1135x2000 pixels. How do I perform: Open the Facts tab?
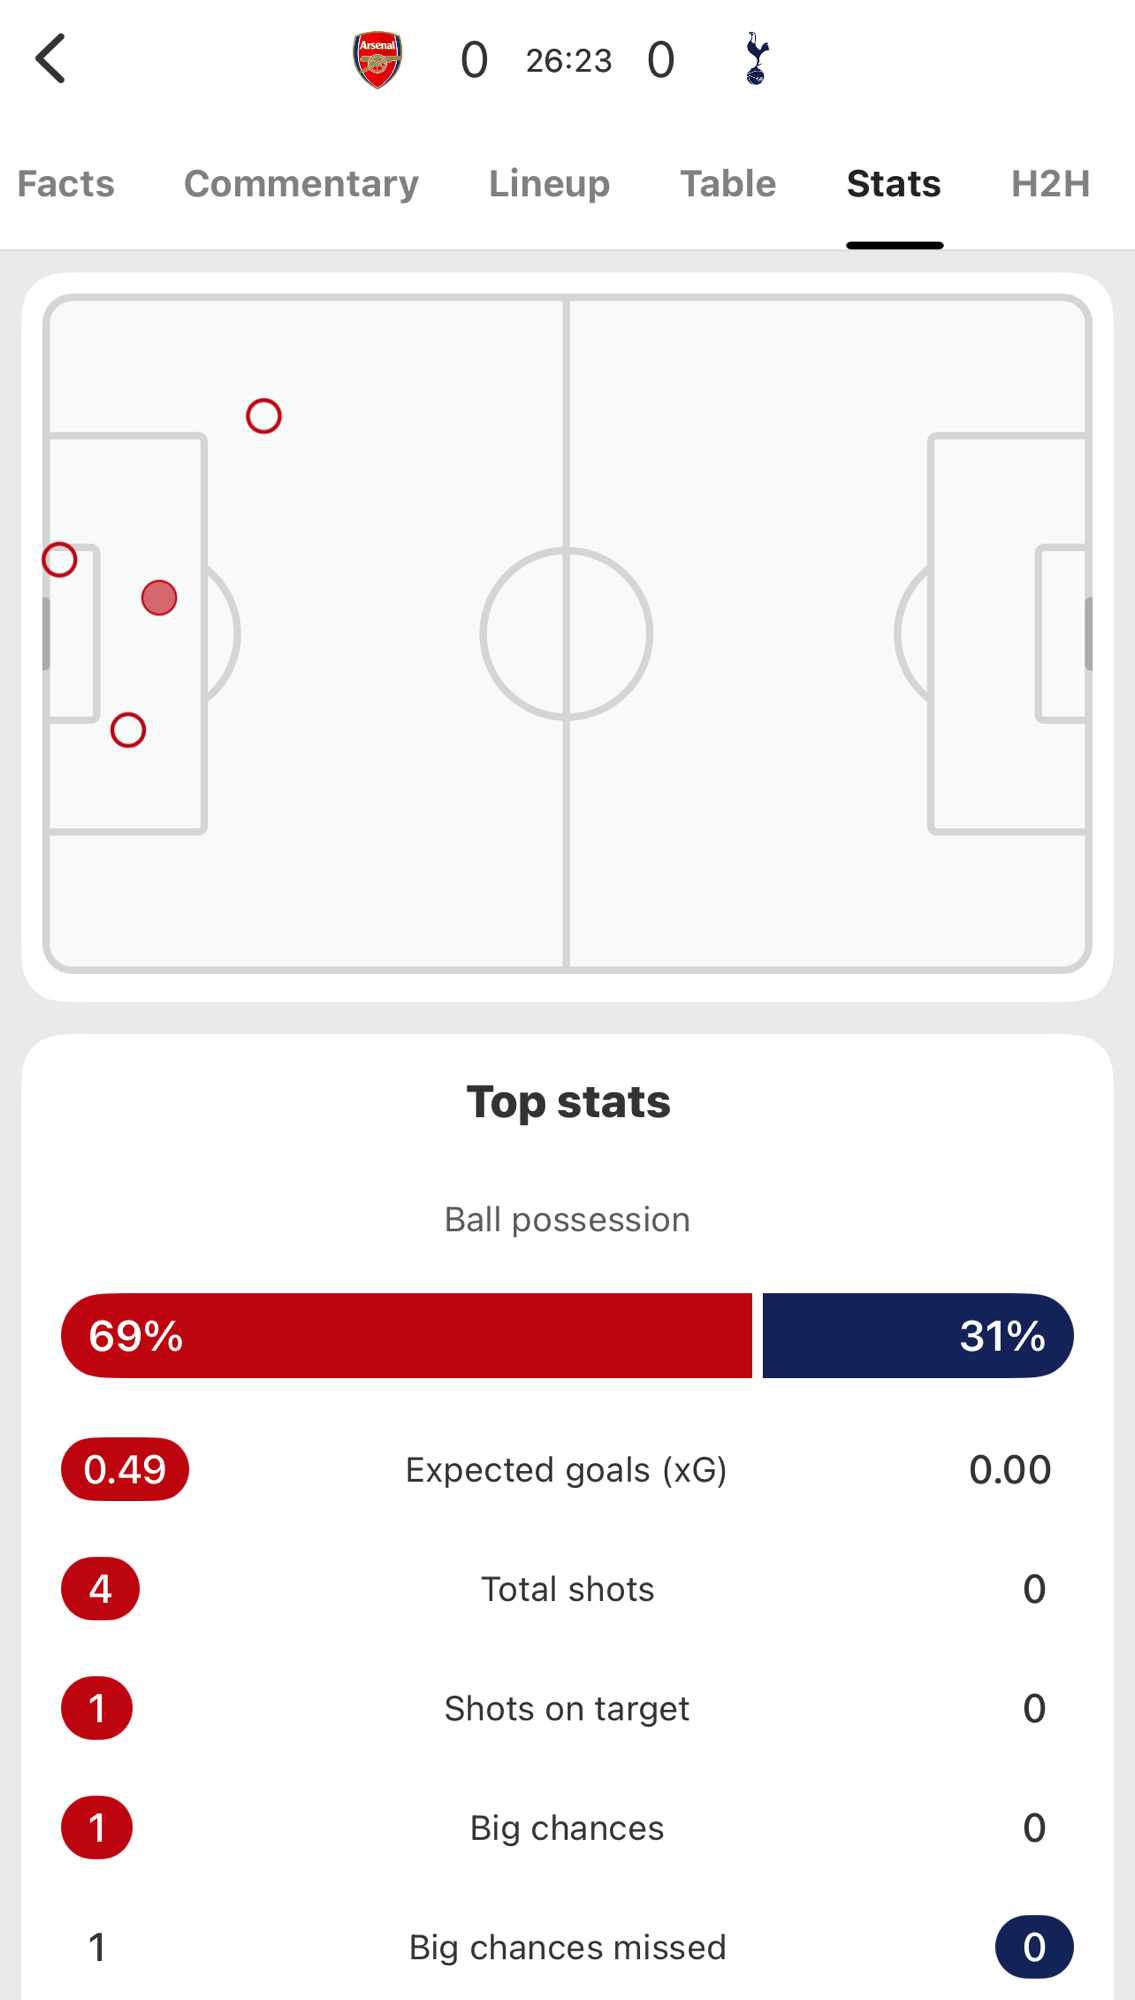[66, 184]
